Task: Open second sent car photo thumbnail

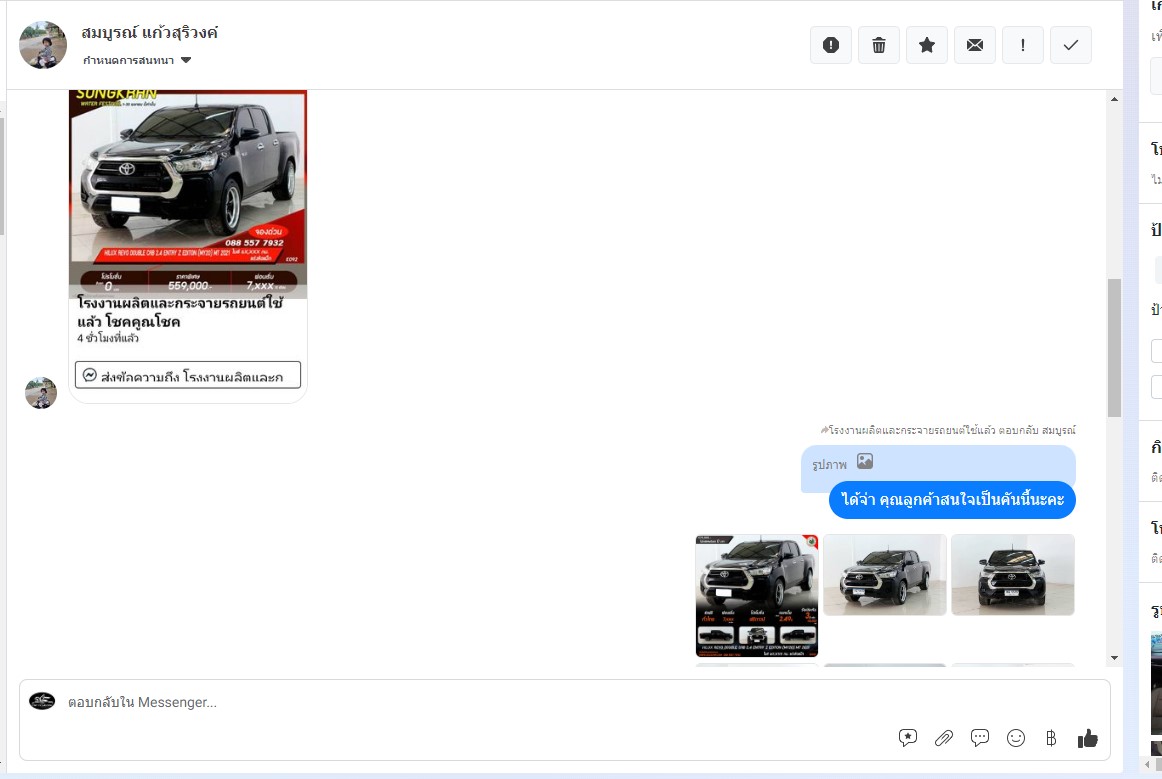Action: (885, 575)
